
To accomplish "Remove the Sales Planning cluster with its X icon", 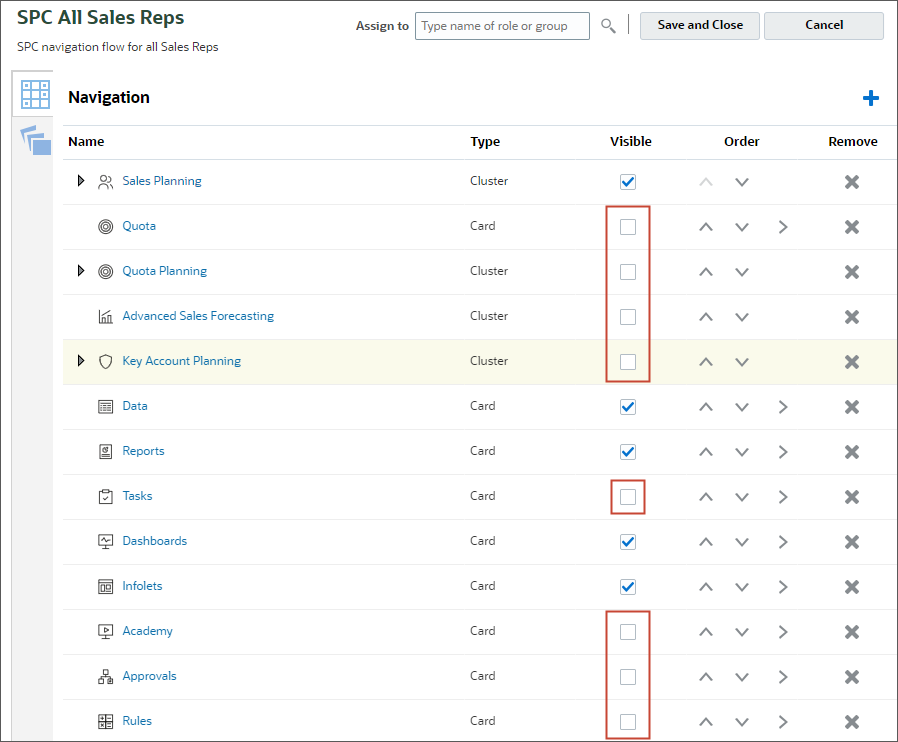I will coord(851,181).
